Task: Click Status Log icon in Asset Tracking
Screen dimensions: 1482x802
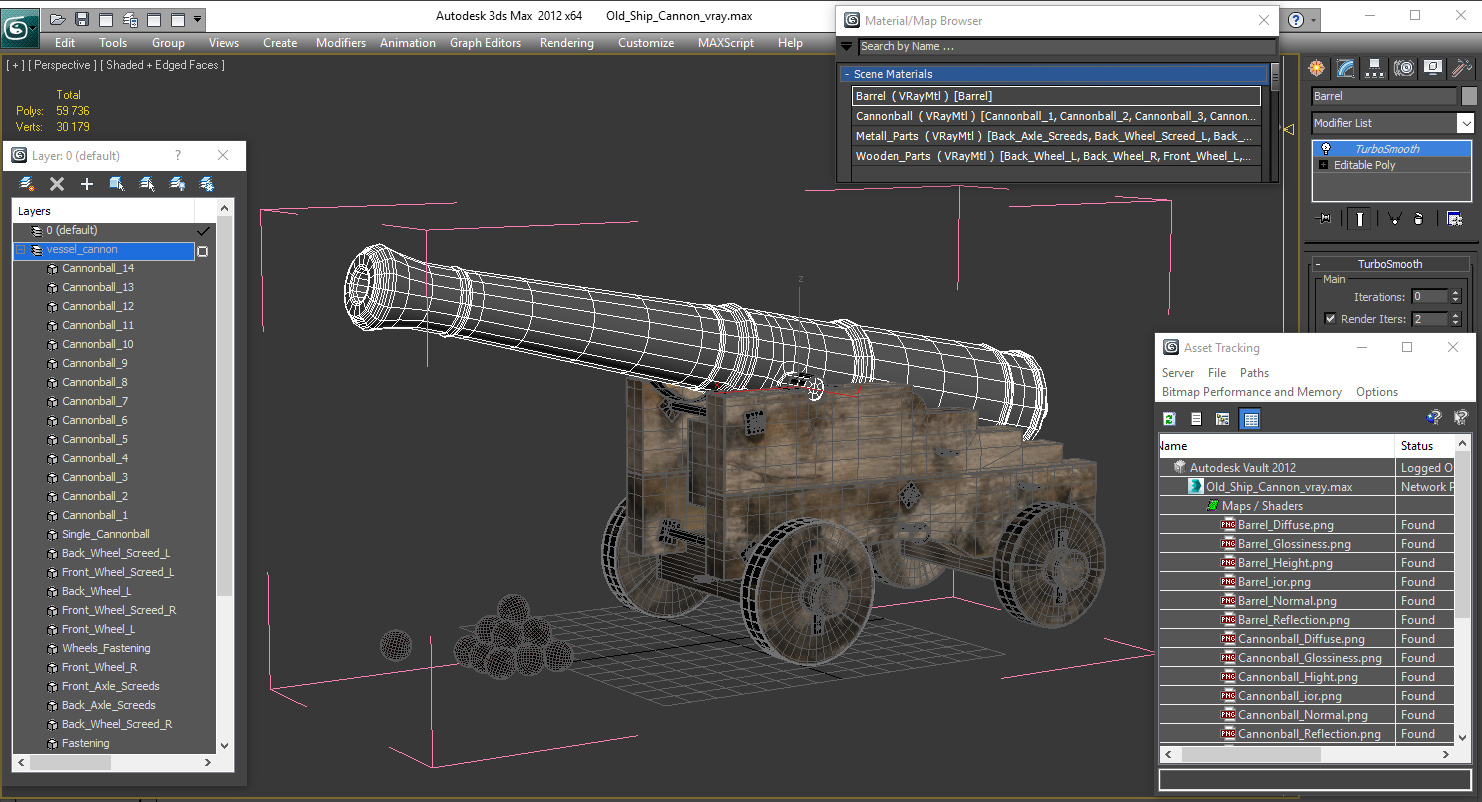Action: [x=1196, y=419]
